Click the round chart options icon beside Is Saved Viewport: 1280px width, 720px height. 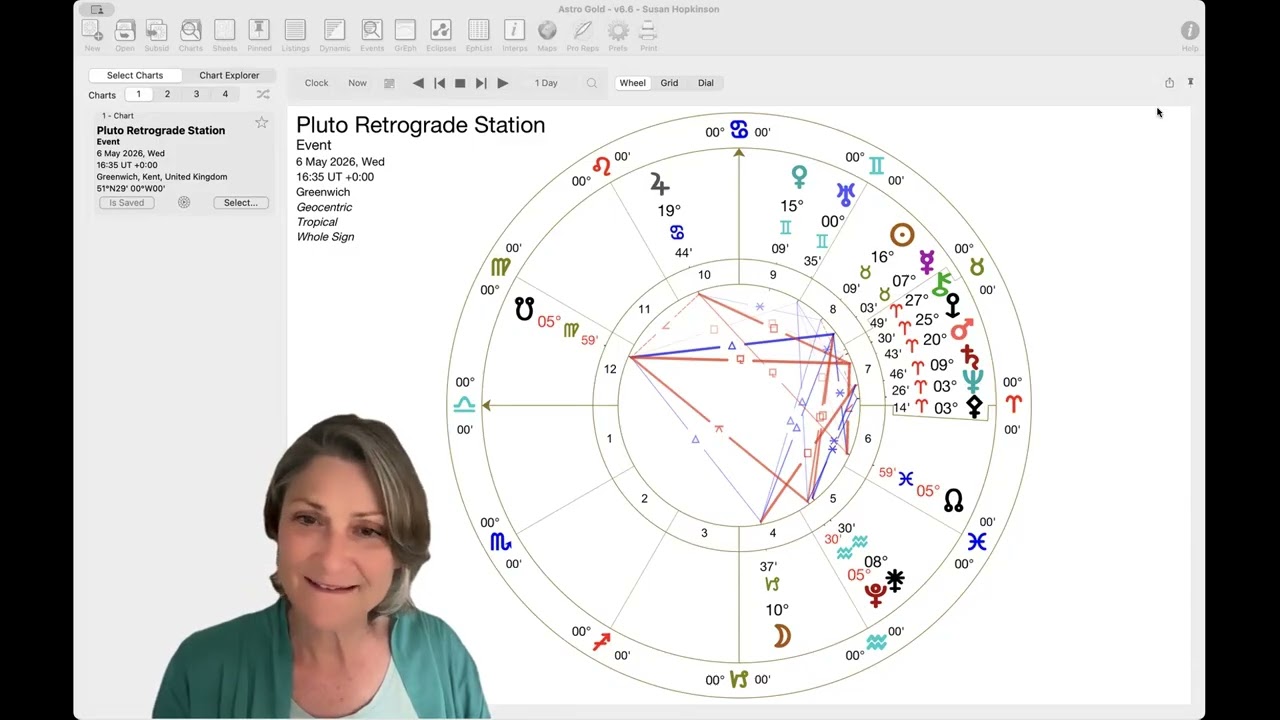pyautogui.click(x=184, y=202)
